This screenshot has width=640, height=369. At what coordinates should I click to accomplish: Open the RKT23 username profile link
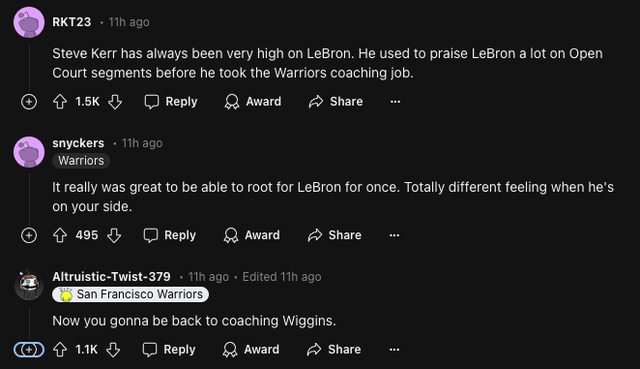(72, 22)
